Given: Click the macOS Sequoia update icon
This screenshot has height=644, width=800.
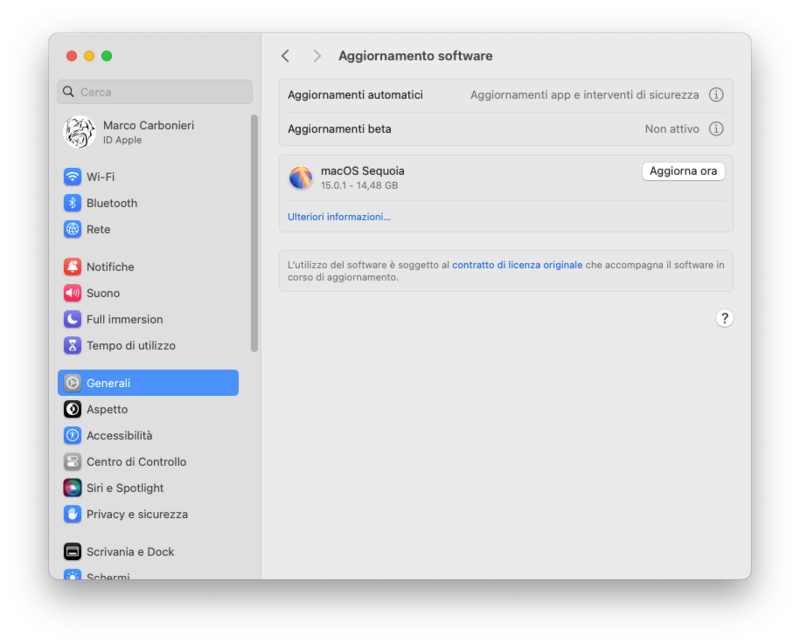Looking at the screenshot, I should (x=300, y=178).
